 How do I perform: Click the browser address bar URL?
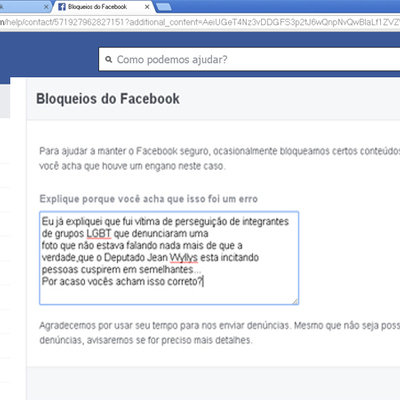coord(200,22)
